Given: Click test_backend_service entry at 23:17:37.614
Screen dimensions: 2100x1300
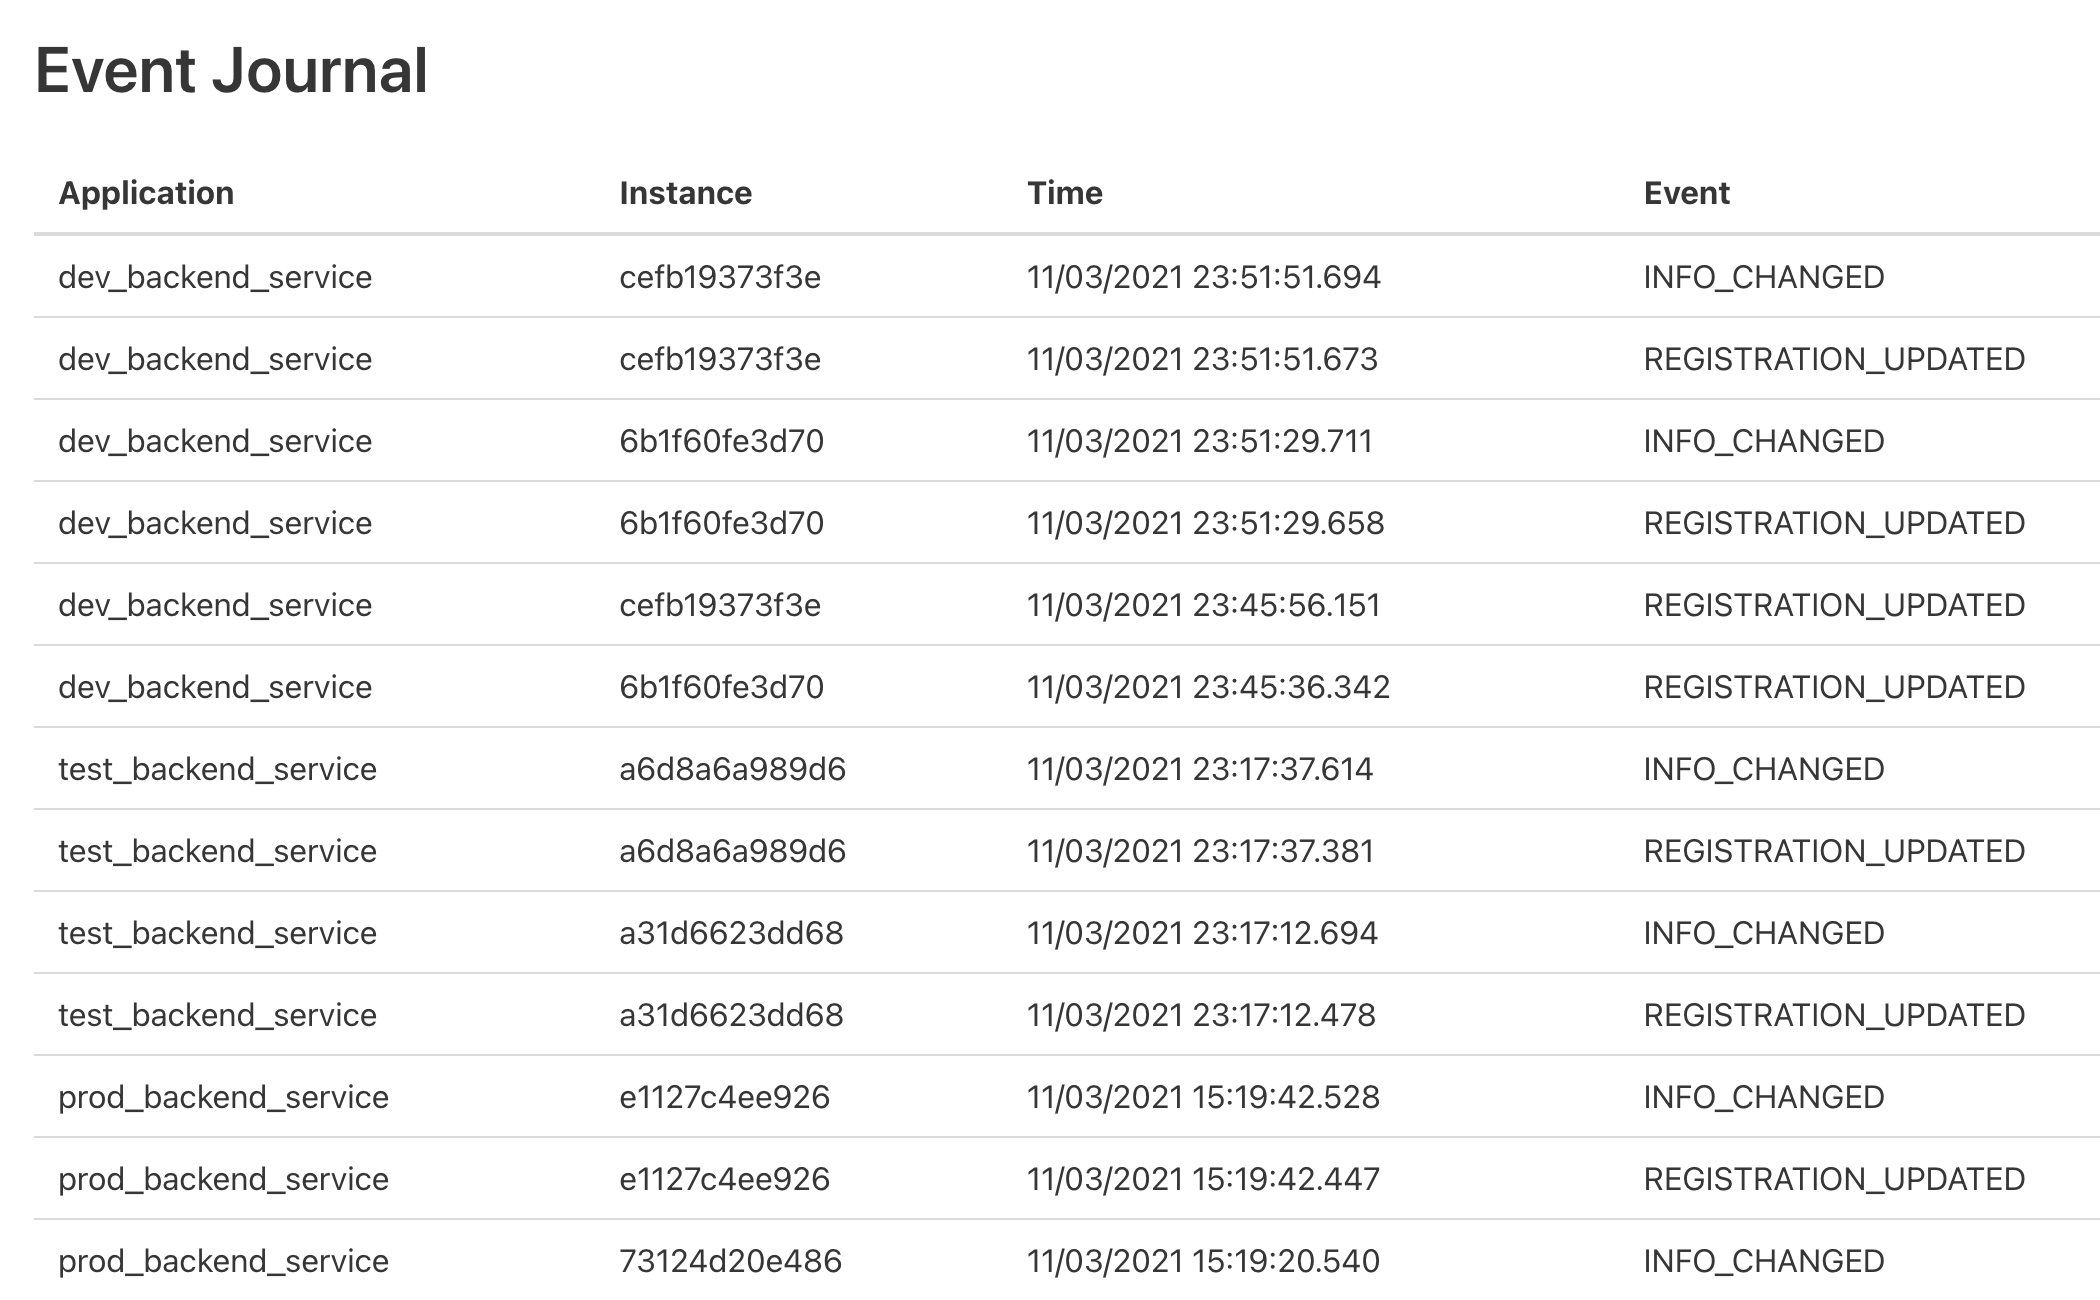Looking at the screenshot, I should click(217, 769).
